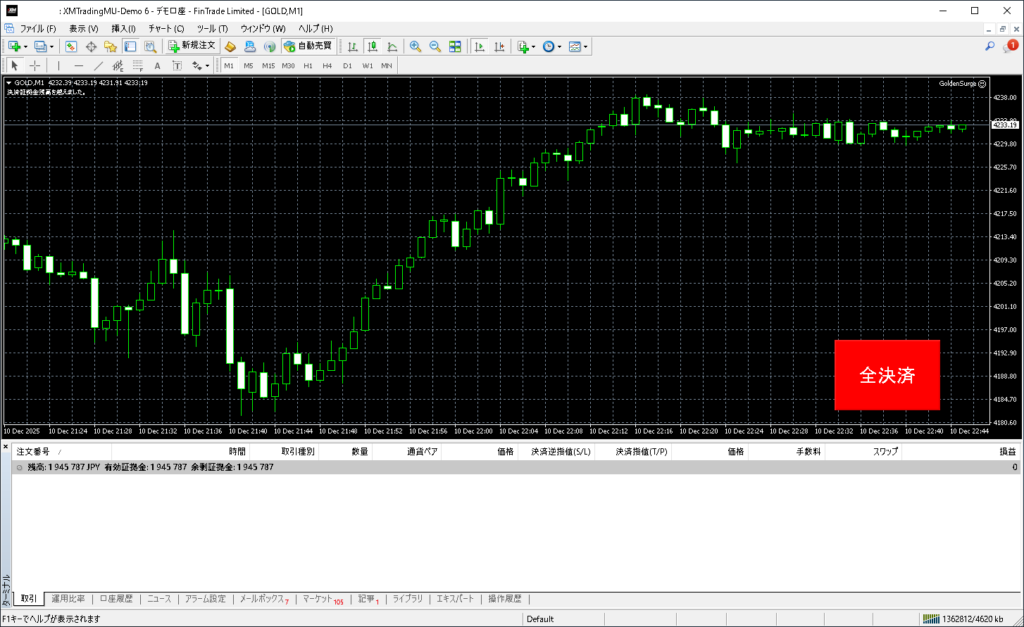The height and width of the screenshot is (627, 1024).
Task: Click the 損益 column header
Action: [1007, 452]
